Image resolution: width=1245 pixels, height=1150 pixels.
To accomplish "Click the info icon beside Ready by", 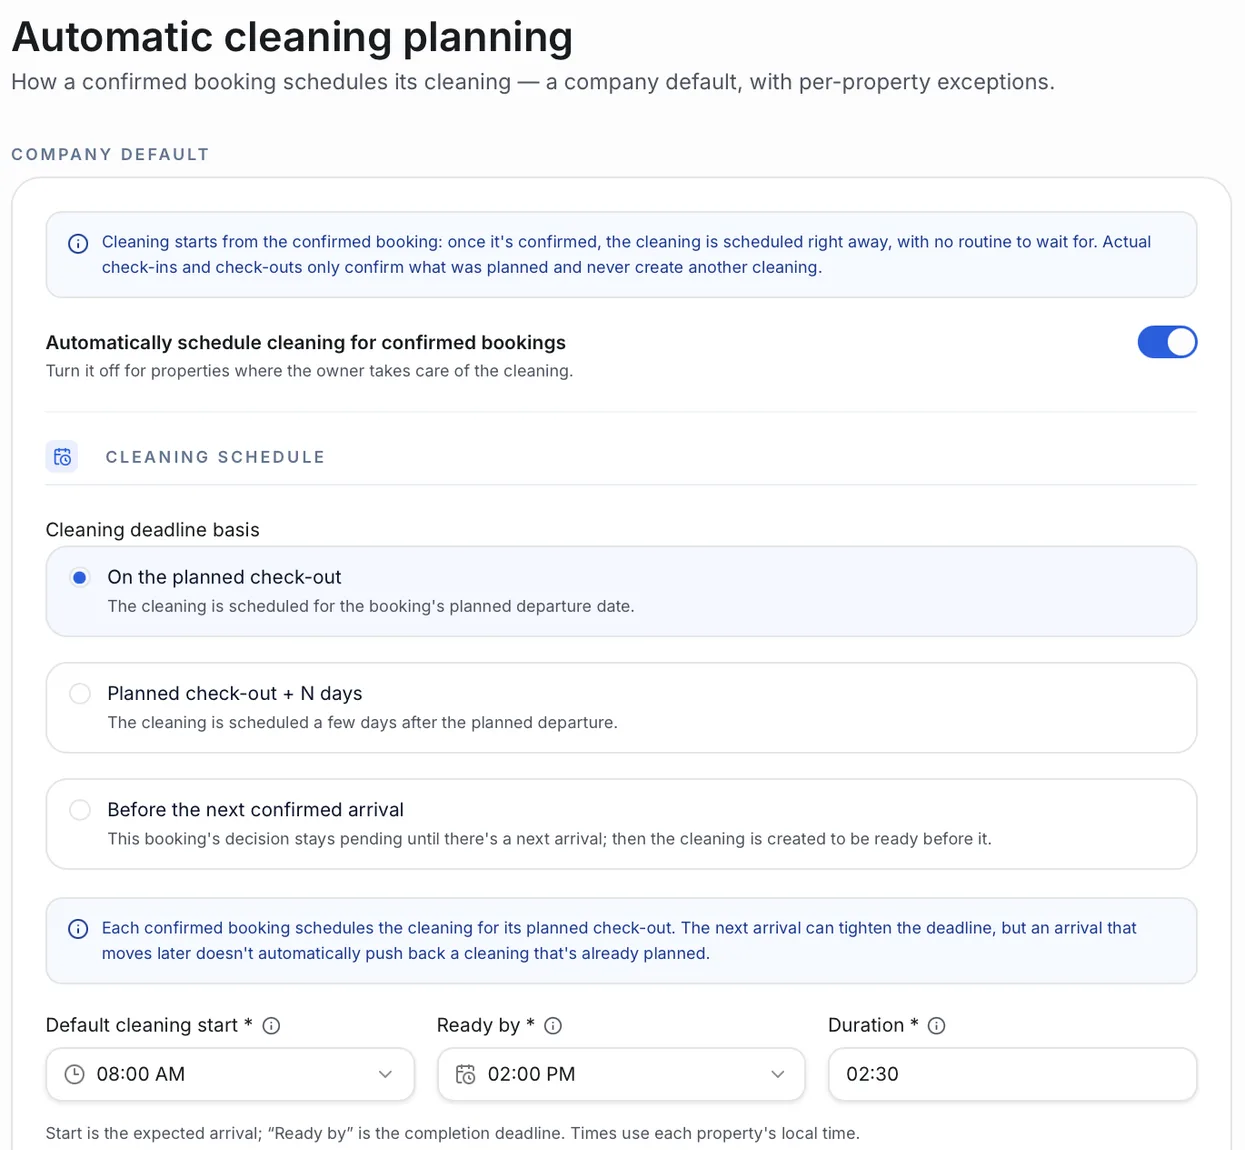I will (553, 1026).
